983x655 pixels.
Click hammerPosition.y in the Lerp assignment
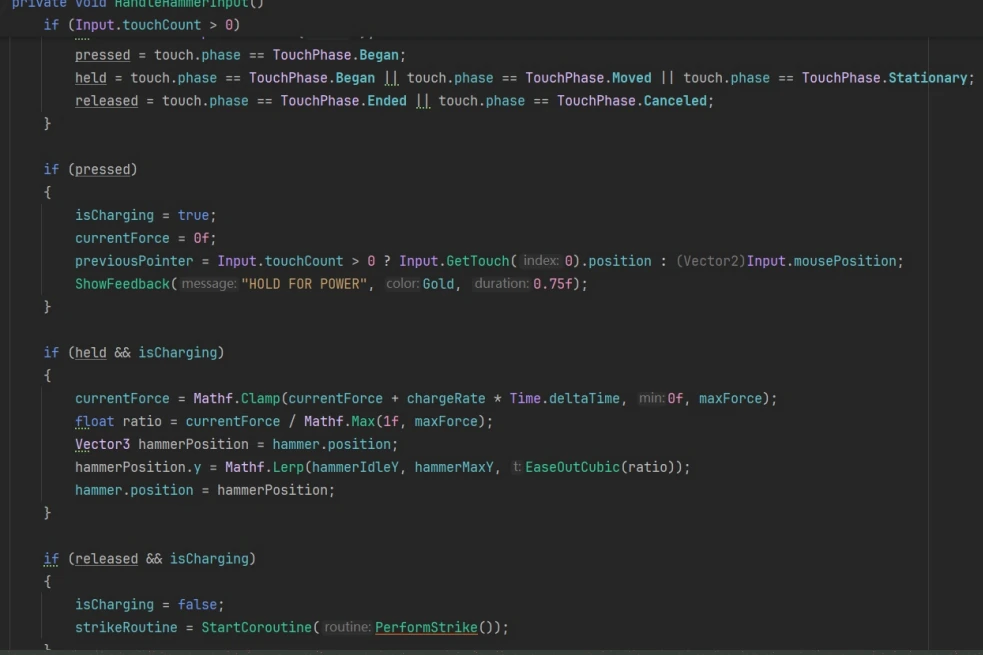138,467
